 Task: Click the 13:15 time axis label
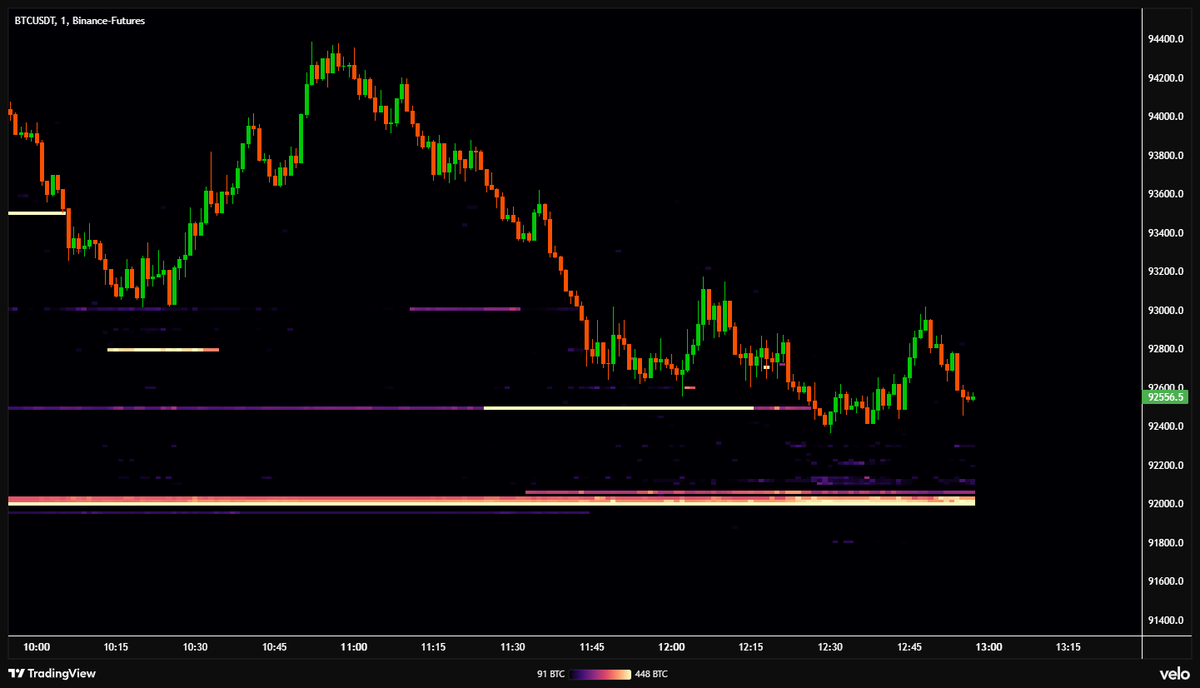coord(1068,647)
